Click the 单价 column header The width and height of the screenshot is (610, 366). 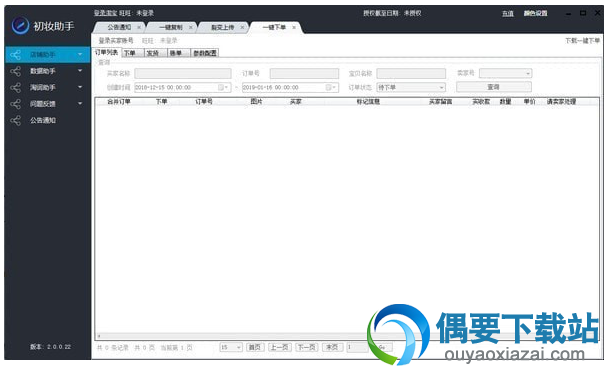529,102
